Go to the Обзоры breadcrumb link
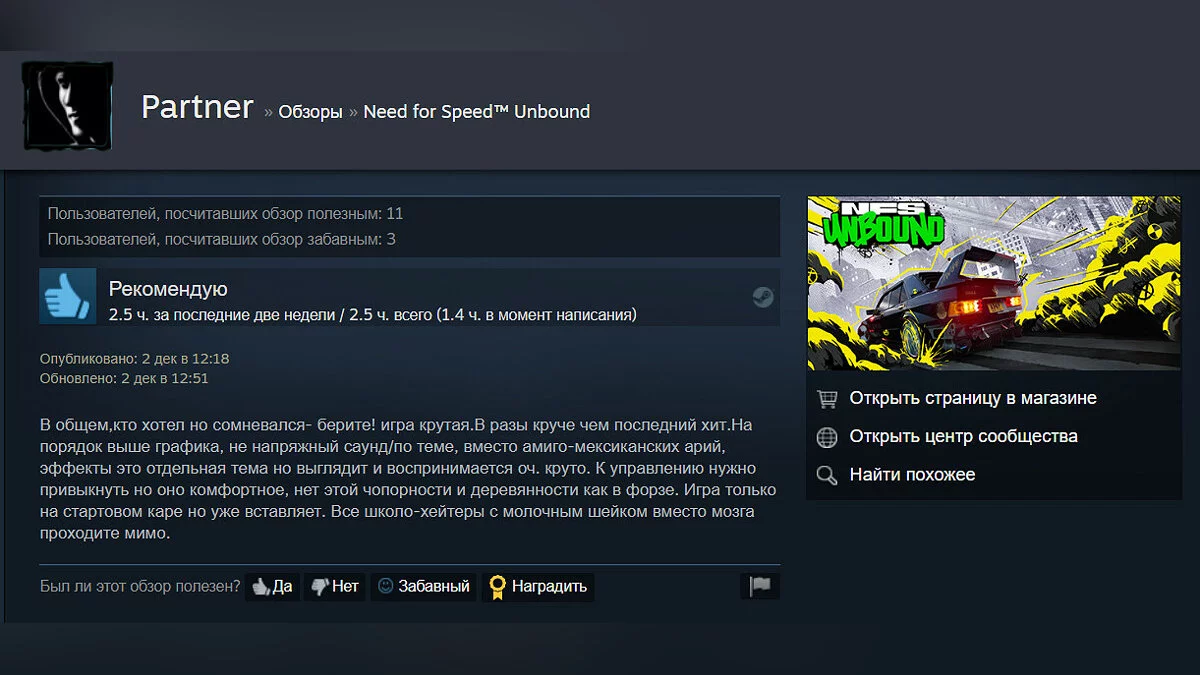 [x=310, y=112]
